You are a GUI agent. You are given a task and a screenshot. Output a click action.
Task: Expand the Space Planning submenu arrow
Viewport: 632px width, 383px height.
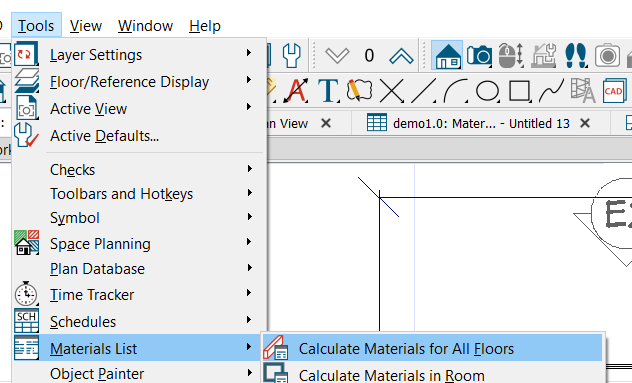[x=249, y=242]
